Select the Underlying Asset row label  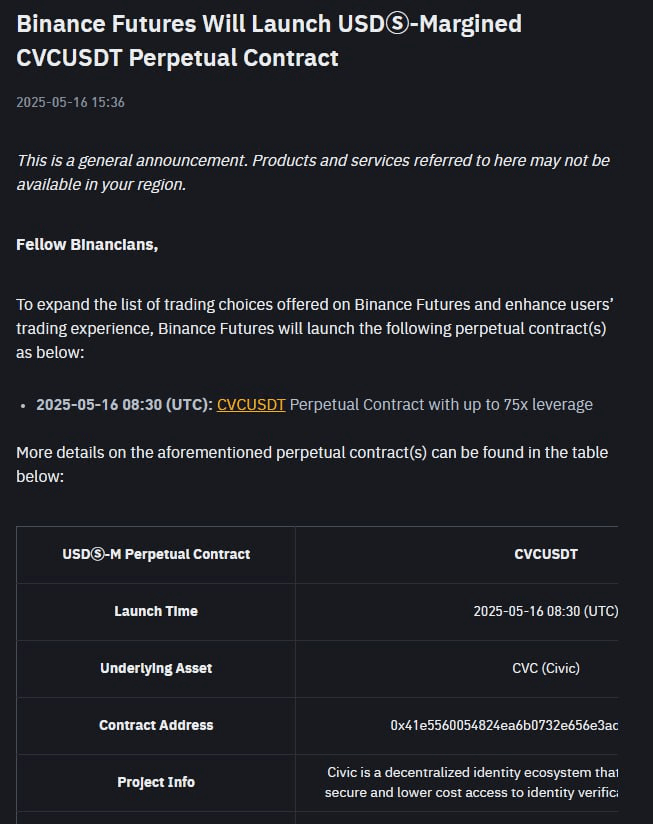point(156,668)
